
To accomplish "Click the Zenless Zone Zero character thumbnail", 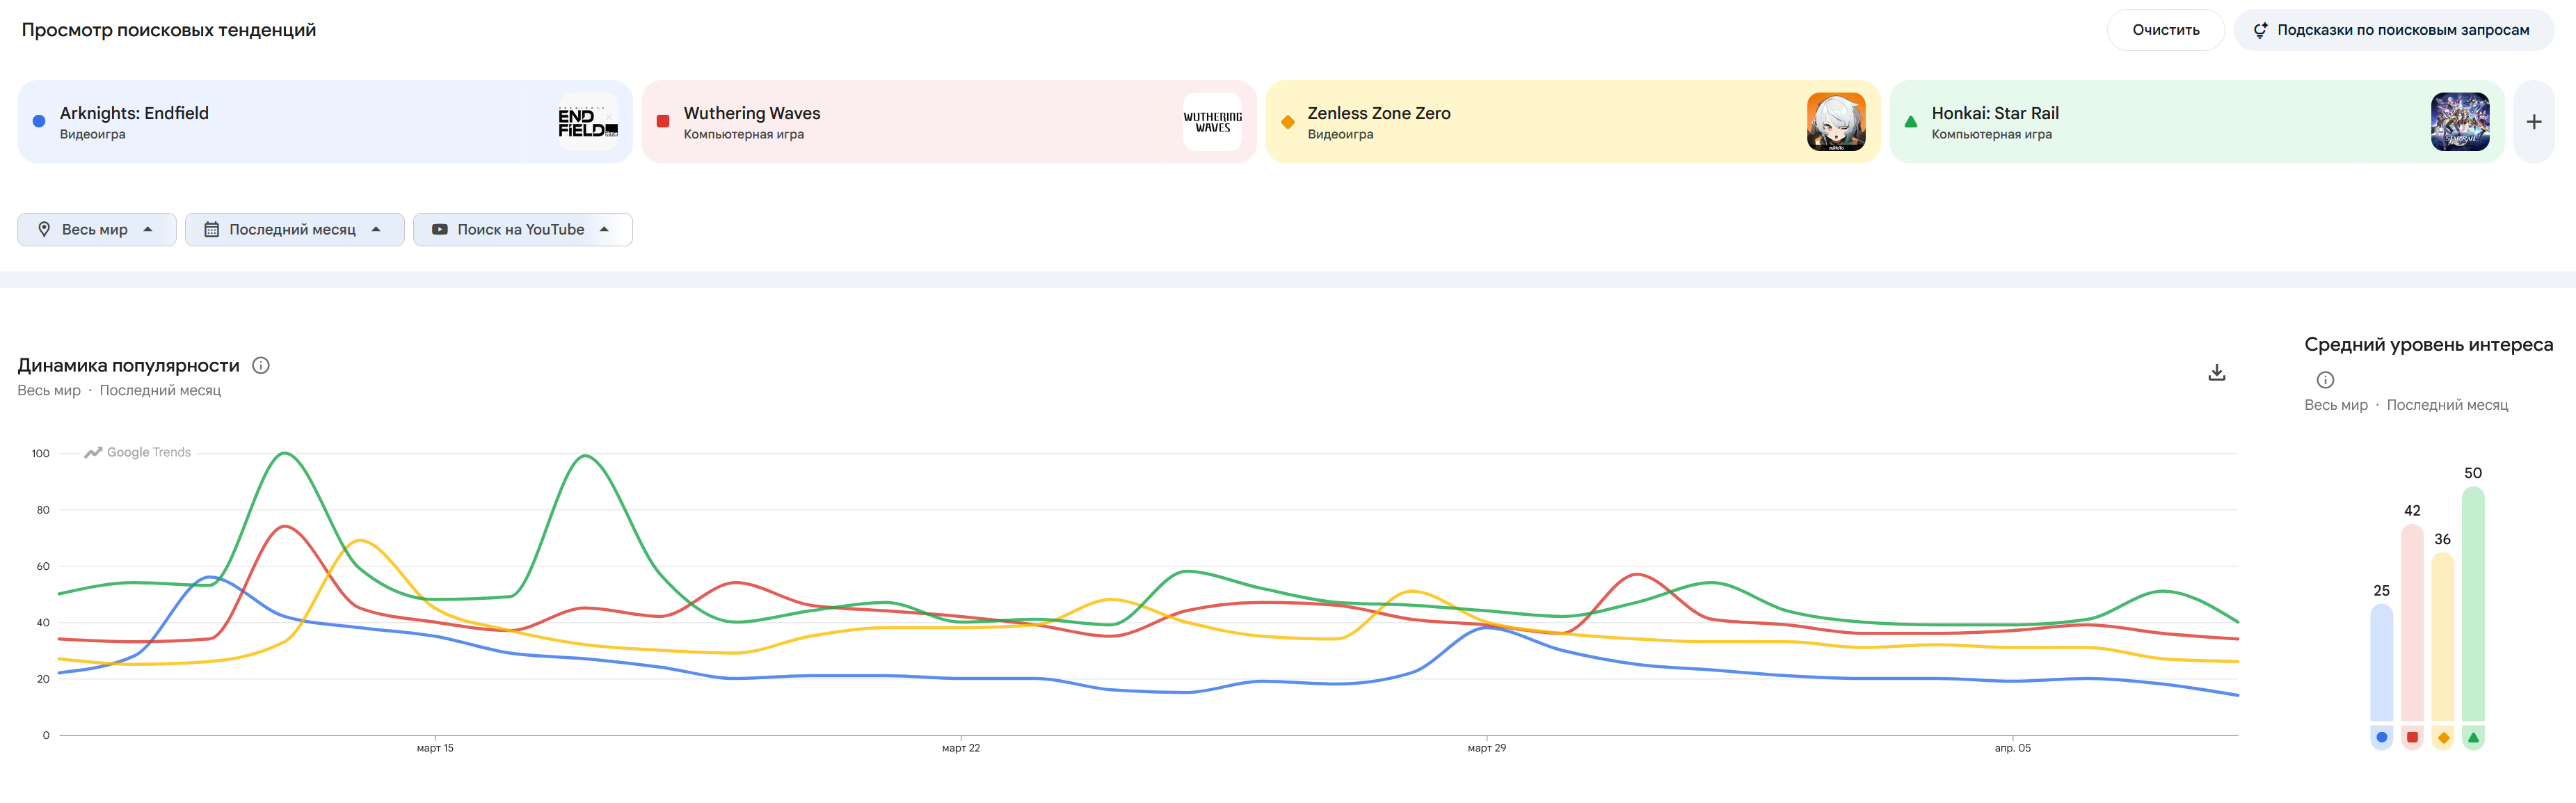I will pos(1836,122).
